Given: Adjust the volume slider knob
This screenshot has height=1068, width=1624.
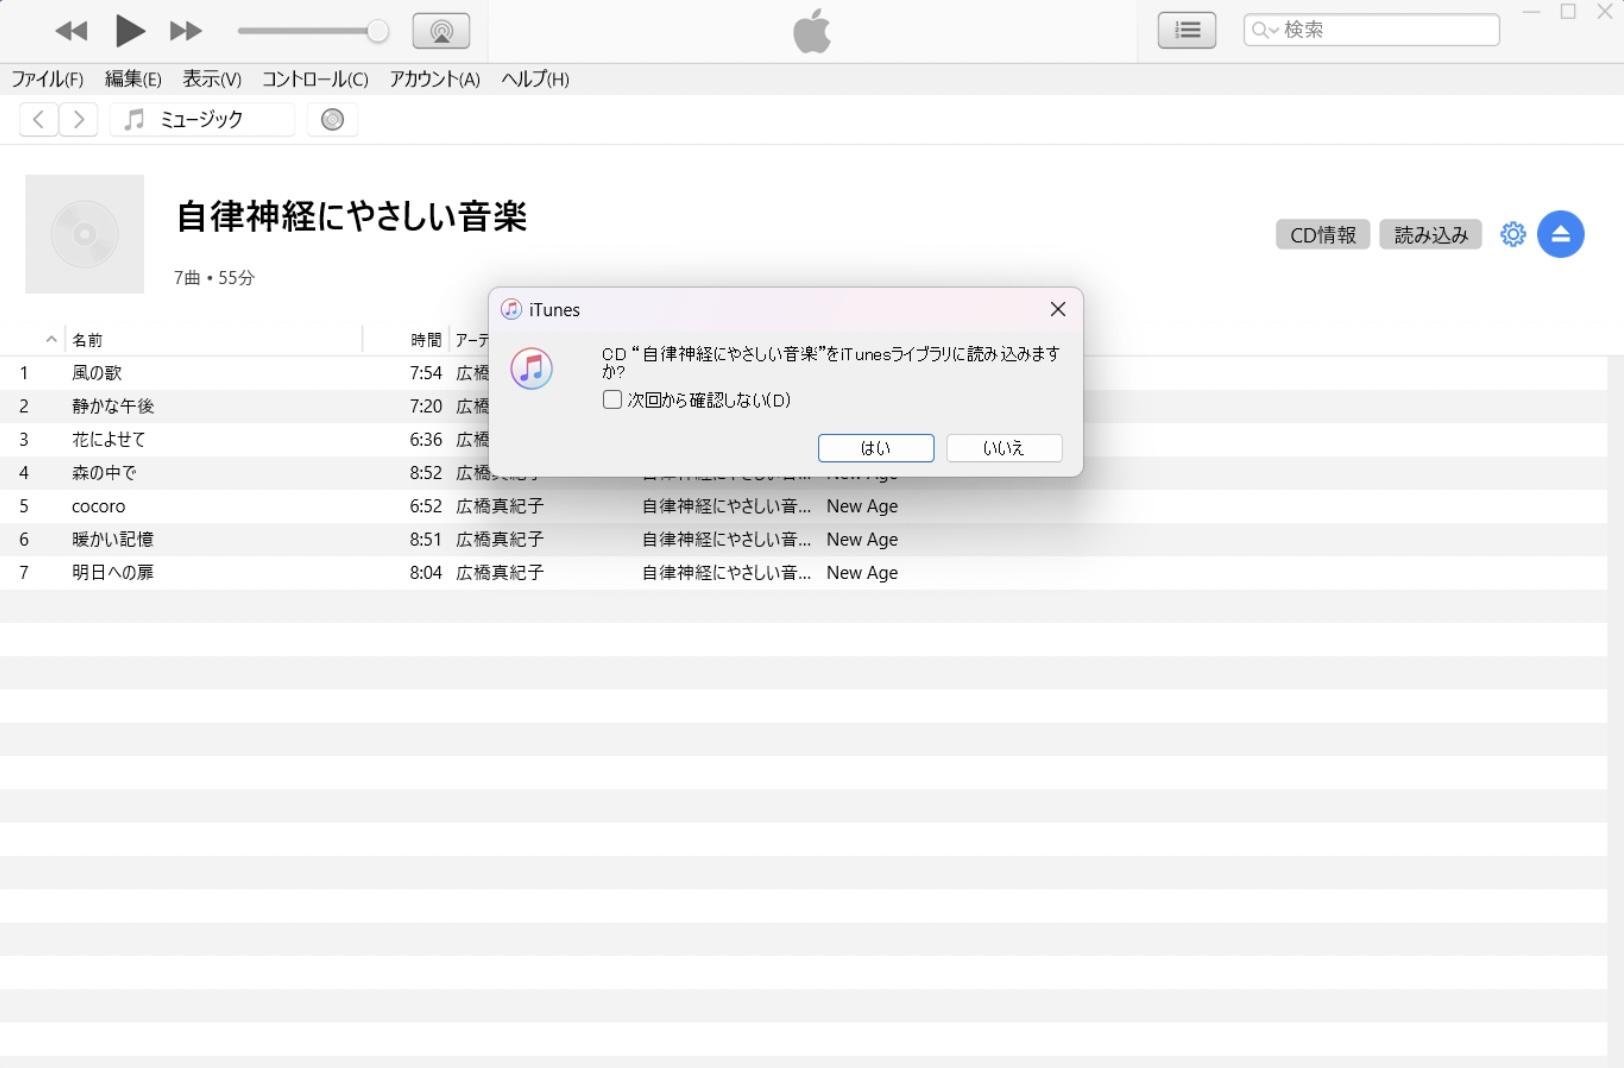Looking at the screenshot, I should (377, 31).
